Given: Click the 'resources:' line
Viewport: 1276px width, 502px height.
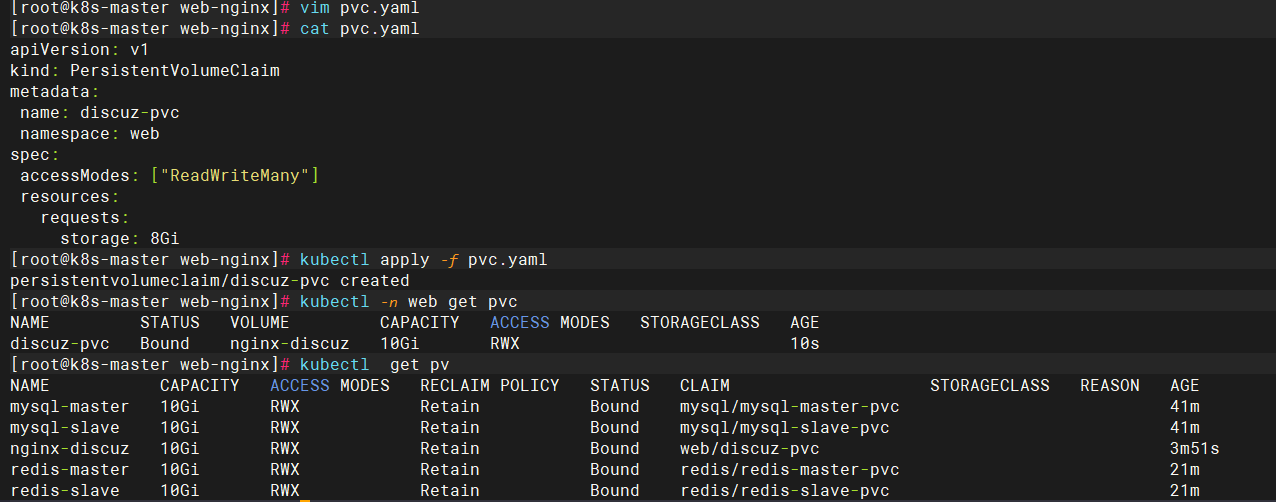Looking at the screenshot, I should coord(70,197).
